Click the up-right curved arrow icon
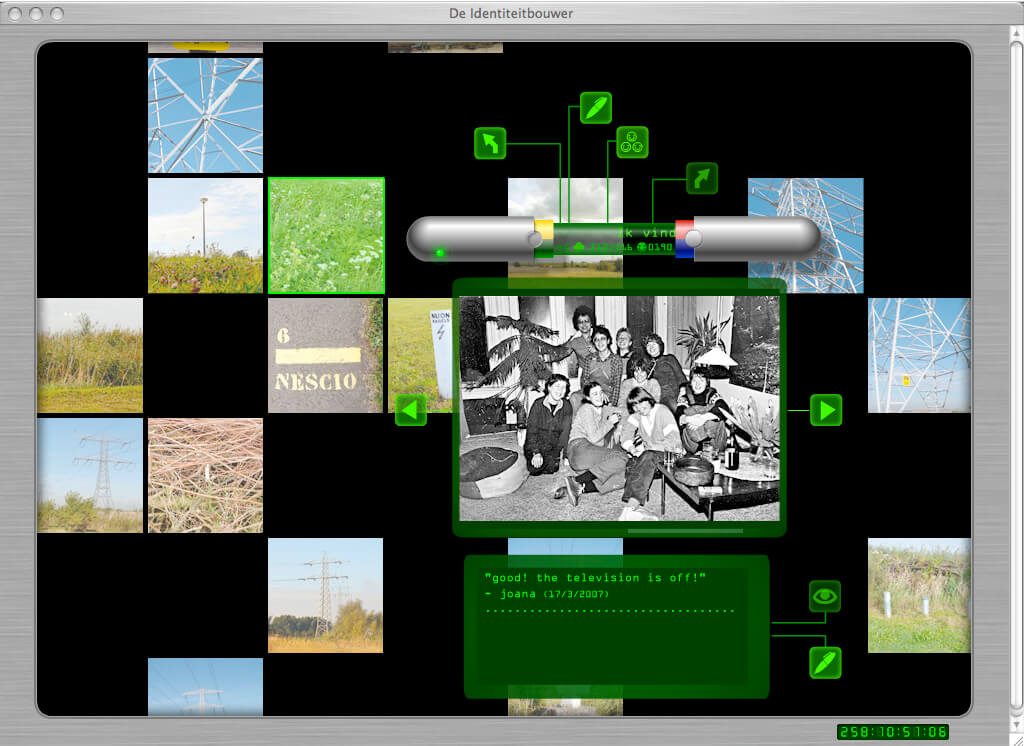The height and width of the screenshot is (746, 1024). (702, 178)
